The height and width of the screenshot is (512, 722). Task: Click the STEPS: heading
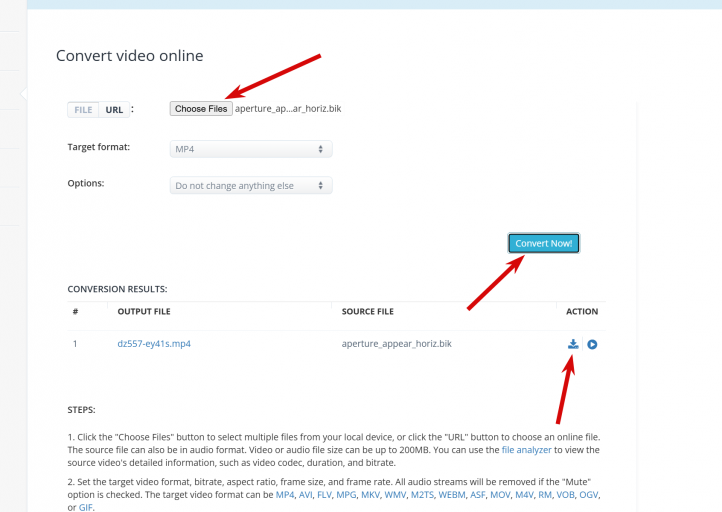click(x=82, y=410)
